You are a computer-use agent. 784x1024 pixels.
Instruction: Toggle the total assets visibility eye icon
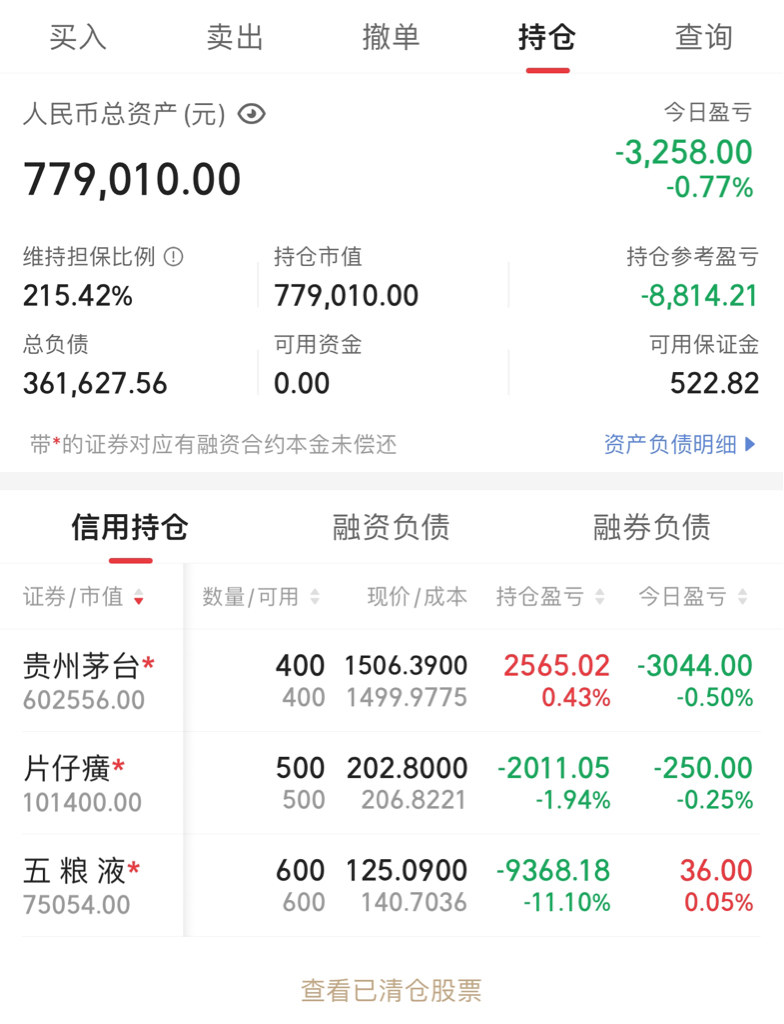click(x=252, y=114)
